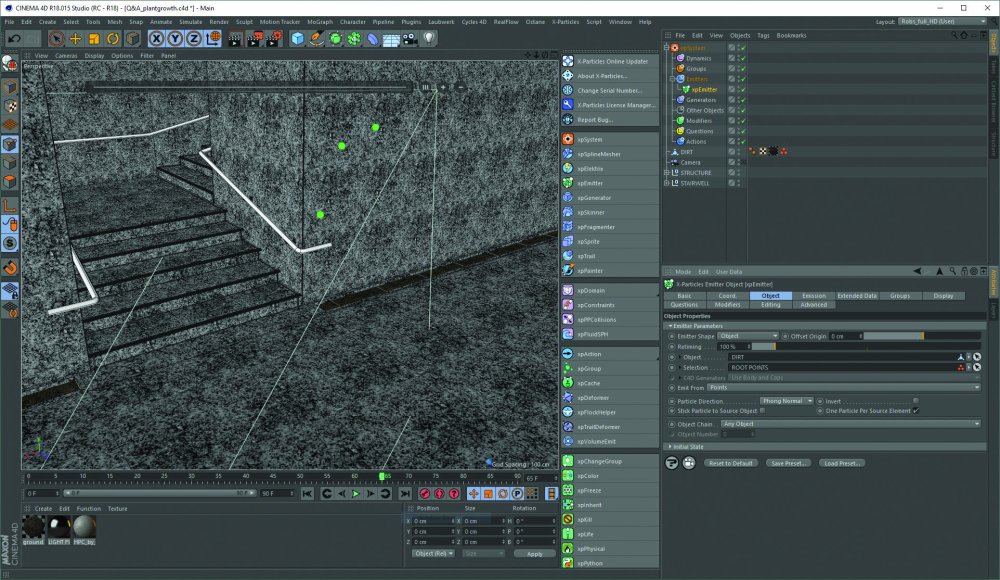This screenshot has width=1000, height=580.
Task: Jump to the end of the animation
Action: [405, 494]
